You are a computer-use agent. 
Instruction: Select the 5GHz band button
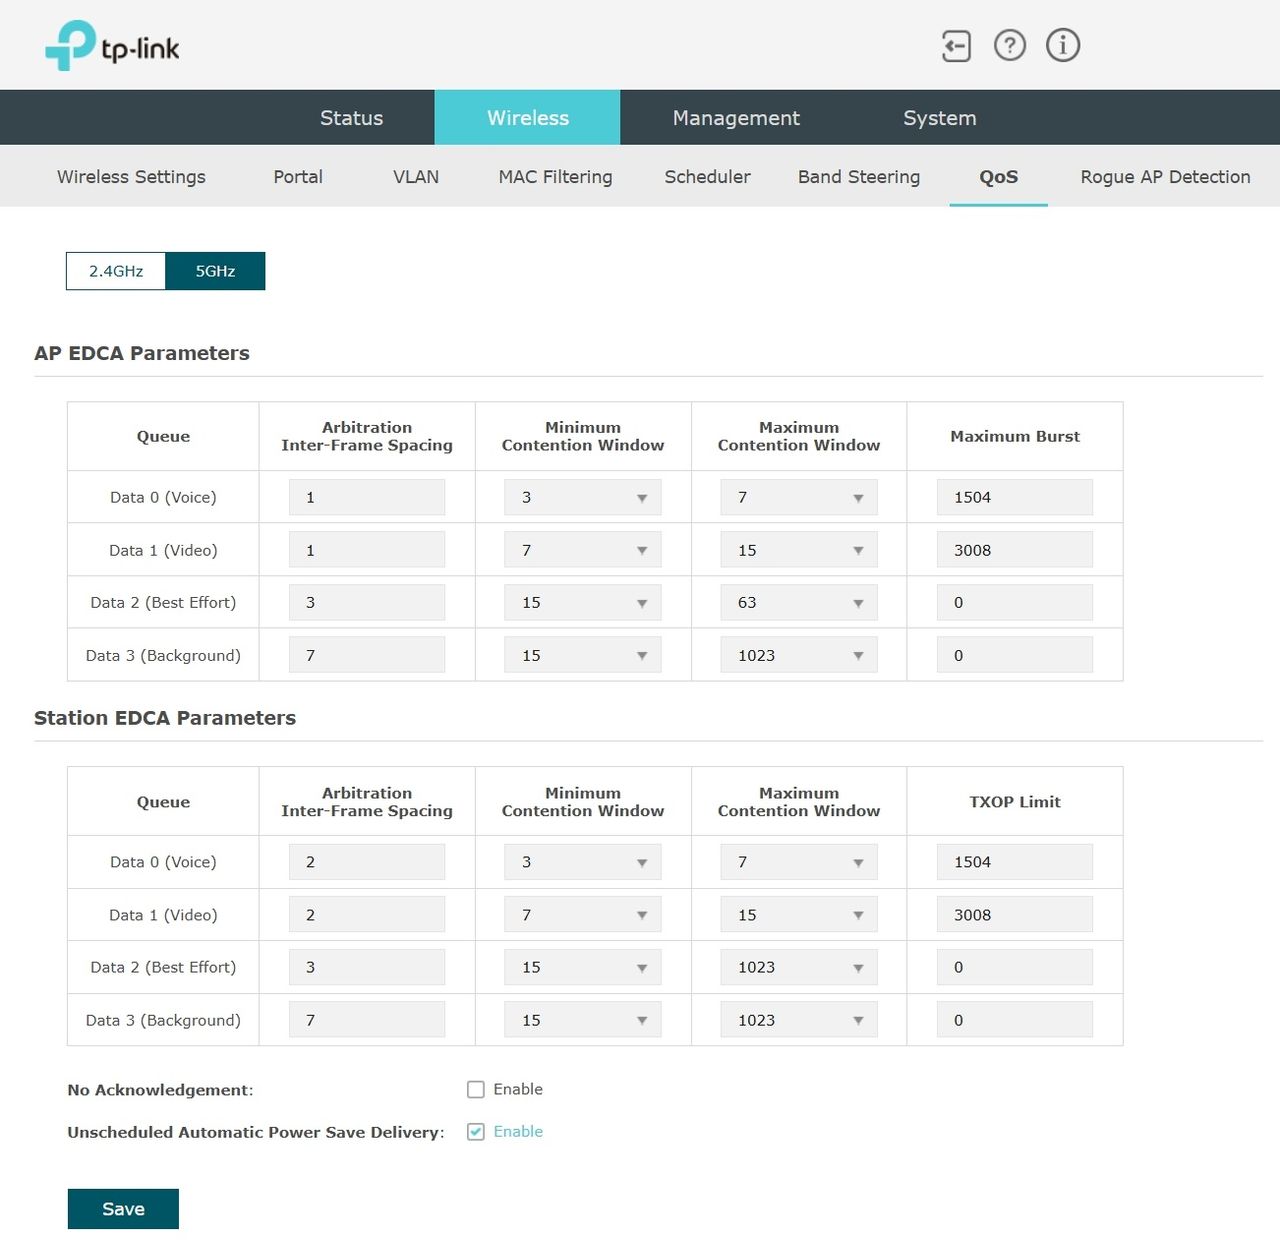point(215,271)
